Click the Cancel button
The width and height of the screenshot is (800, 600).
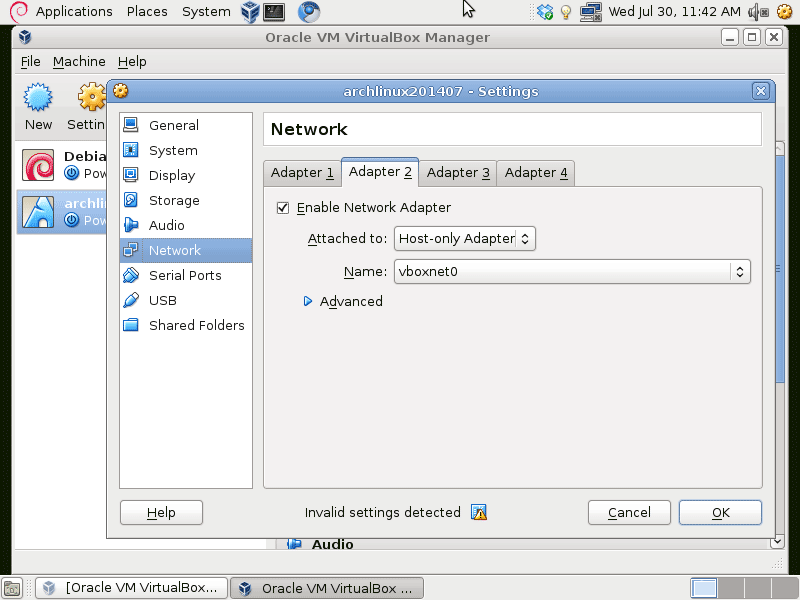(629, 512)
